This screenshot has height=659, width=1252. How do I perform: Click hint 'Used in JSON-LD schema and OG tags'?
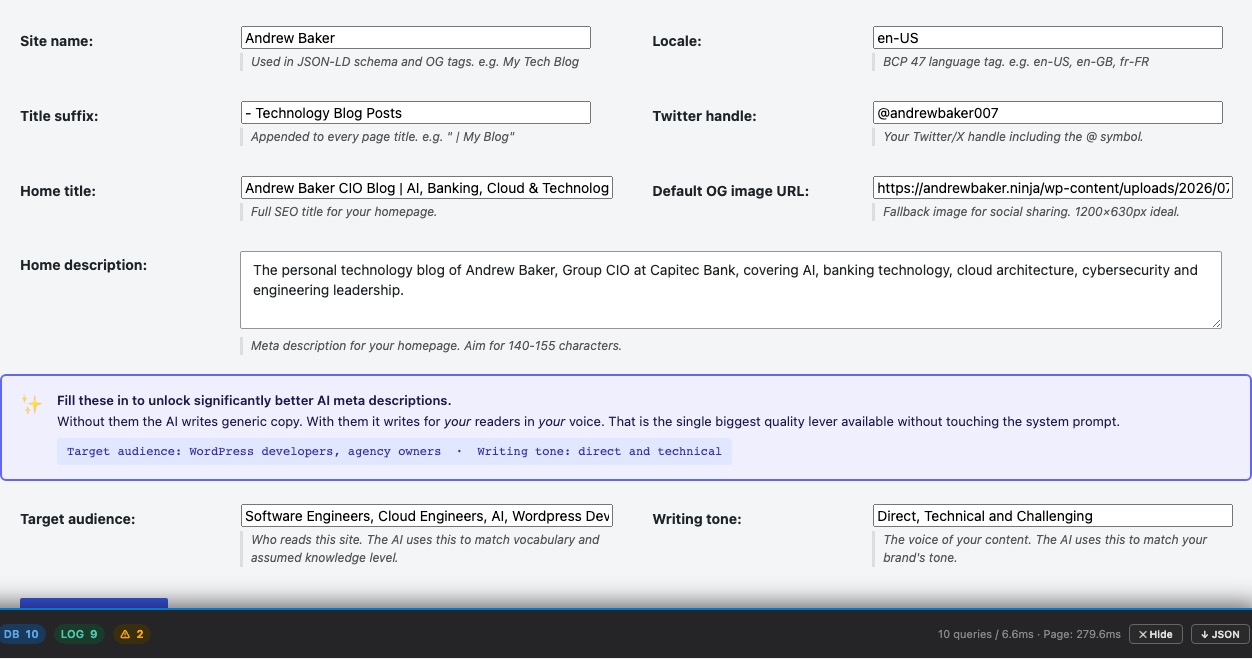click(x=415, y=62)
